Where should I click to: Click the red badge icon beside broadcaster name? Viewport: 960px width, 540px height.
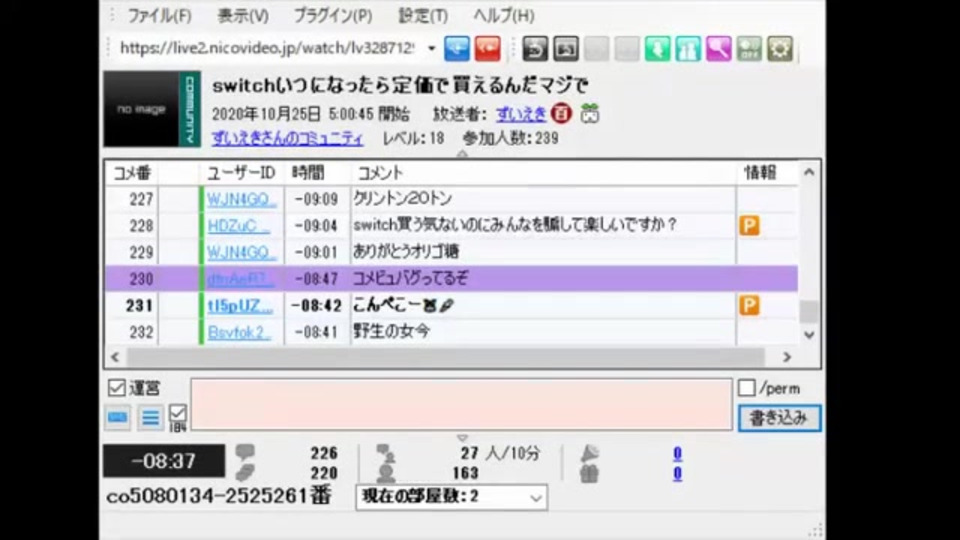click(561, 113)
